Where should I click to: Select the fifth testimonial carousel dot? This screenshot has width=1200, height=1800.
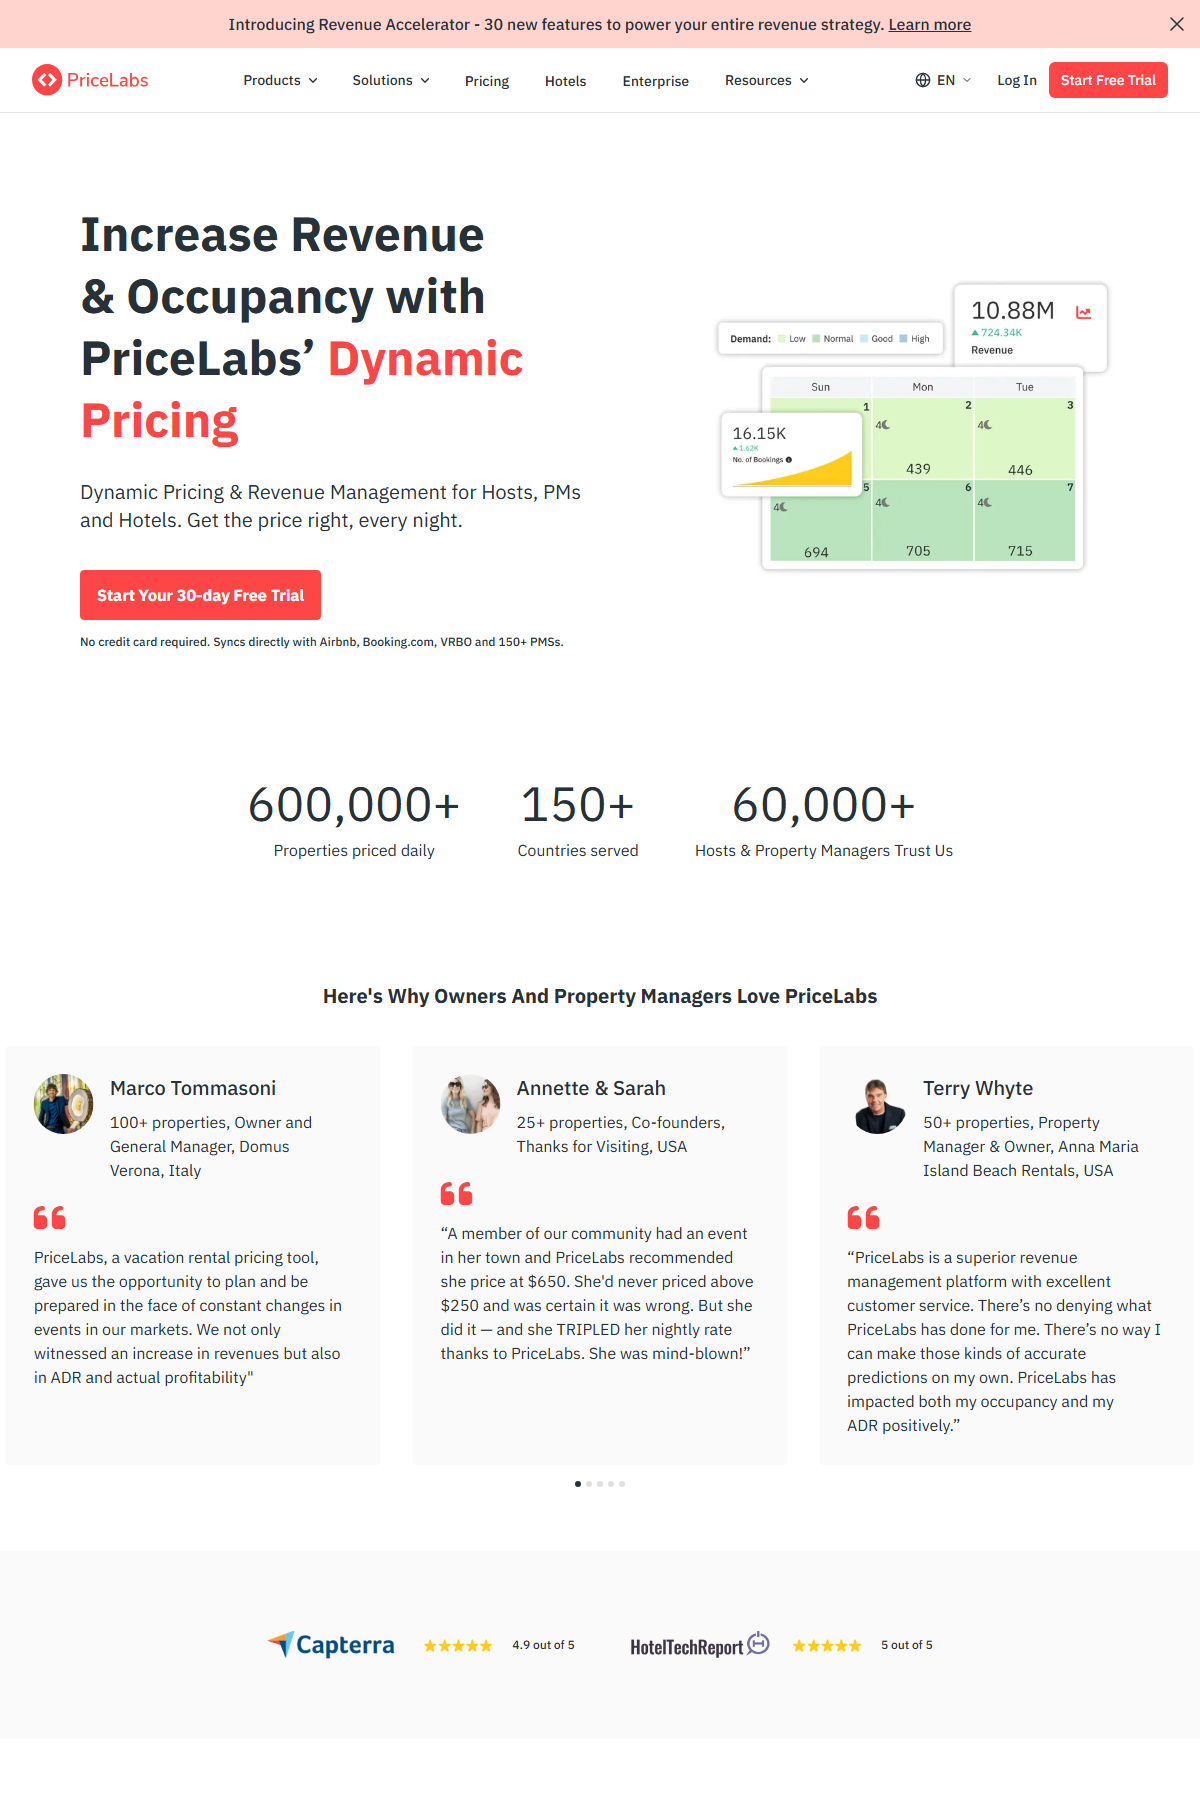[622, 1484]
